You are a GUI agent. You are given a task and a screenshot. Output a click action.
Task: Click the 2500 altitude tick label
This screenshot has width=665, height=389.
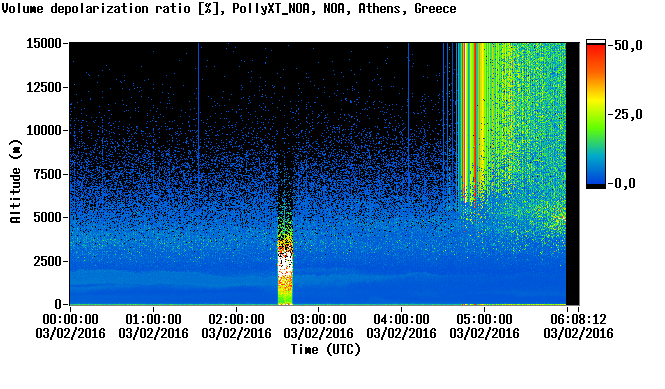48,261
